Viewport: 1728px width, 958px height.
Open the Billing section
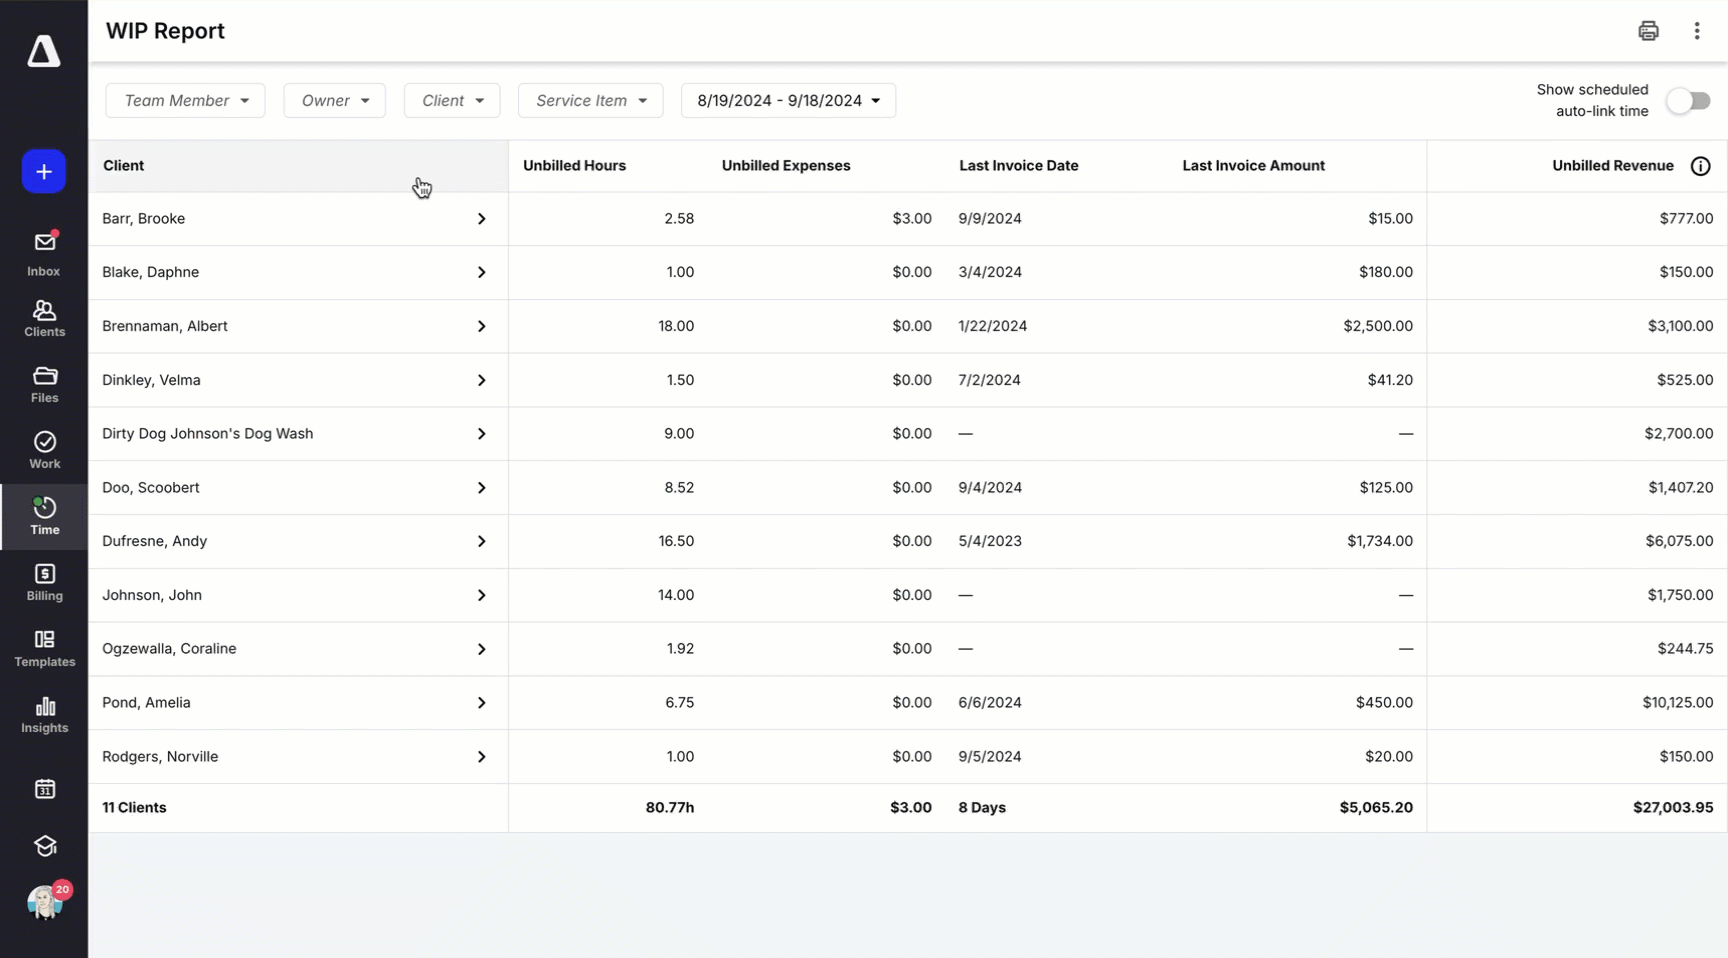pyautogui.click(x=44, y=582)
